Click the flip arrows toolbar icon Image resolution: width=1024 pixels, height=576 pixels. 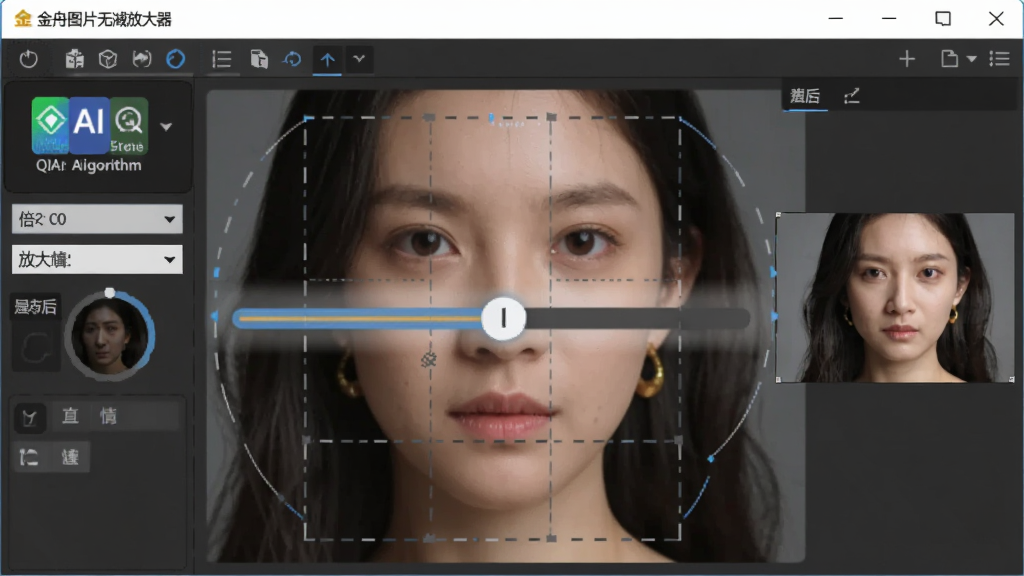(142, 59)
